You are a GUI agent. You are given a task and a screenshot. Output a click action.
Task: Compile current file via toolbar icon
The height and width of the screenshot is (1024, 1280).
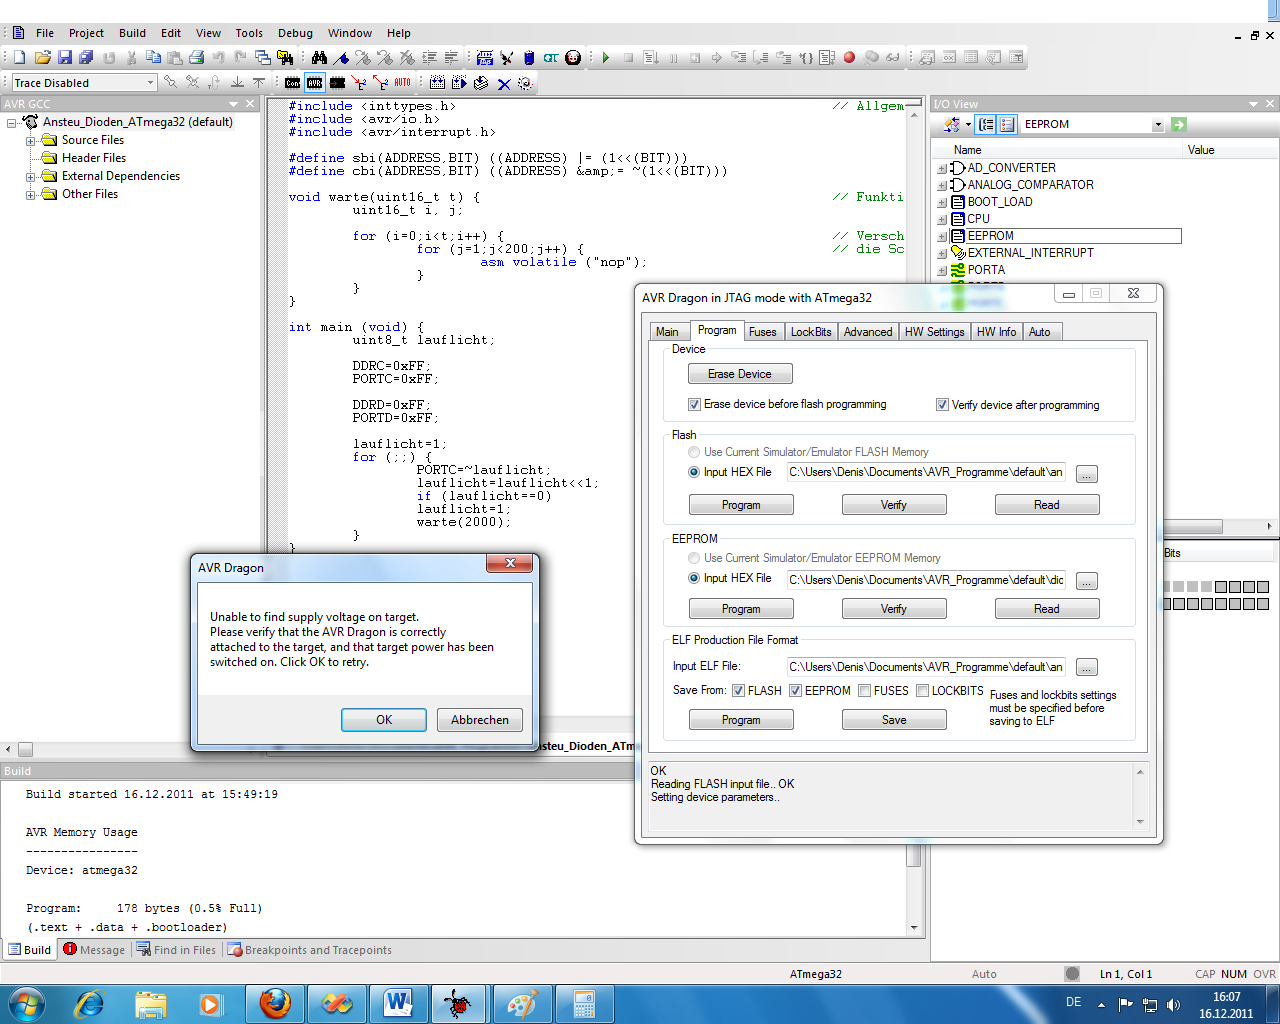coord(481,83)
